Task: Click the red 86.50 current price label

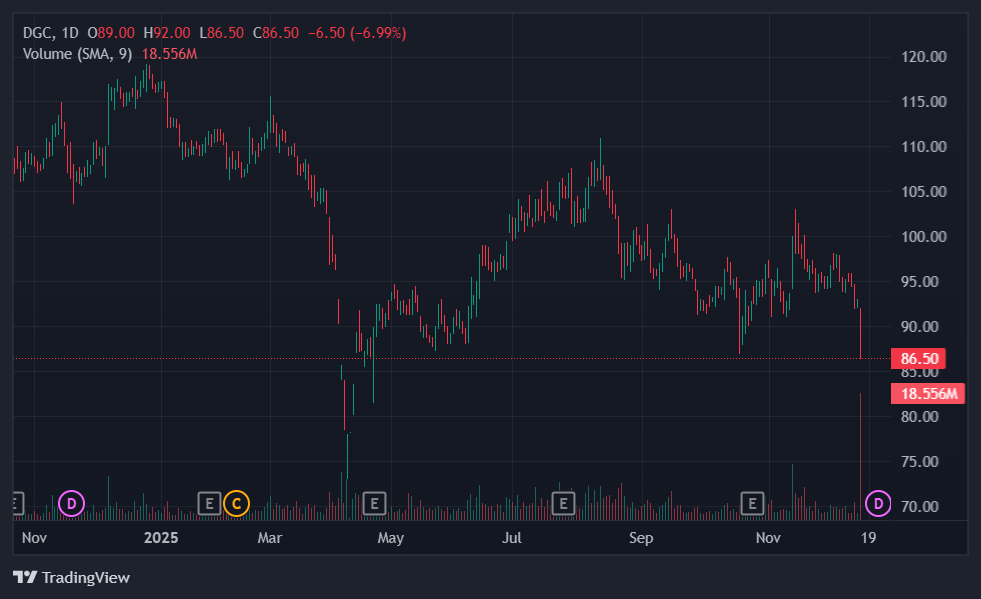Action: click(x=919, y=358)
